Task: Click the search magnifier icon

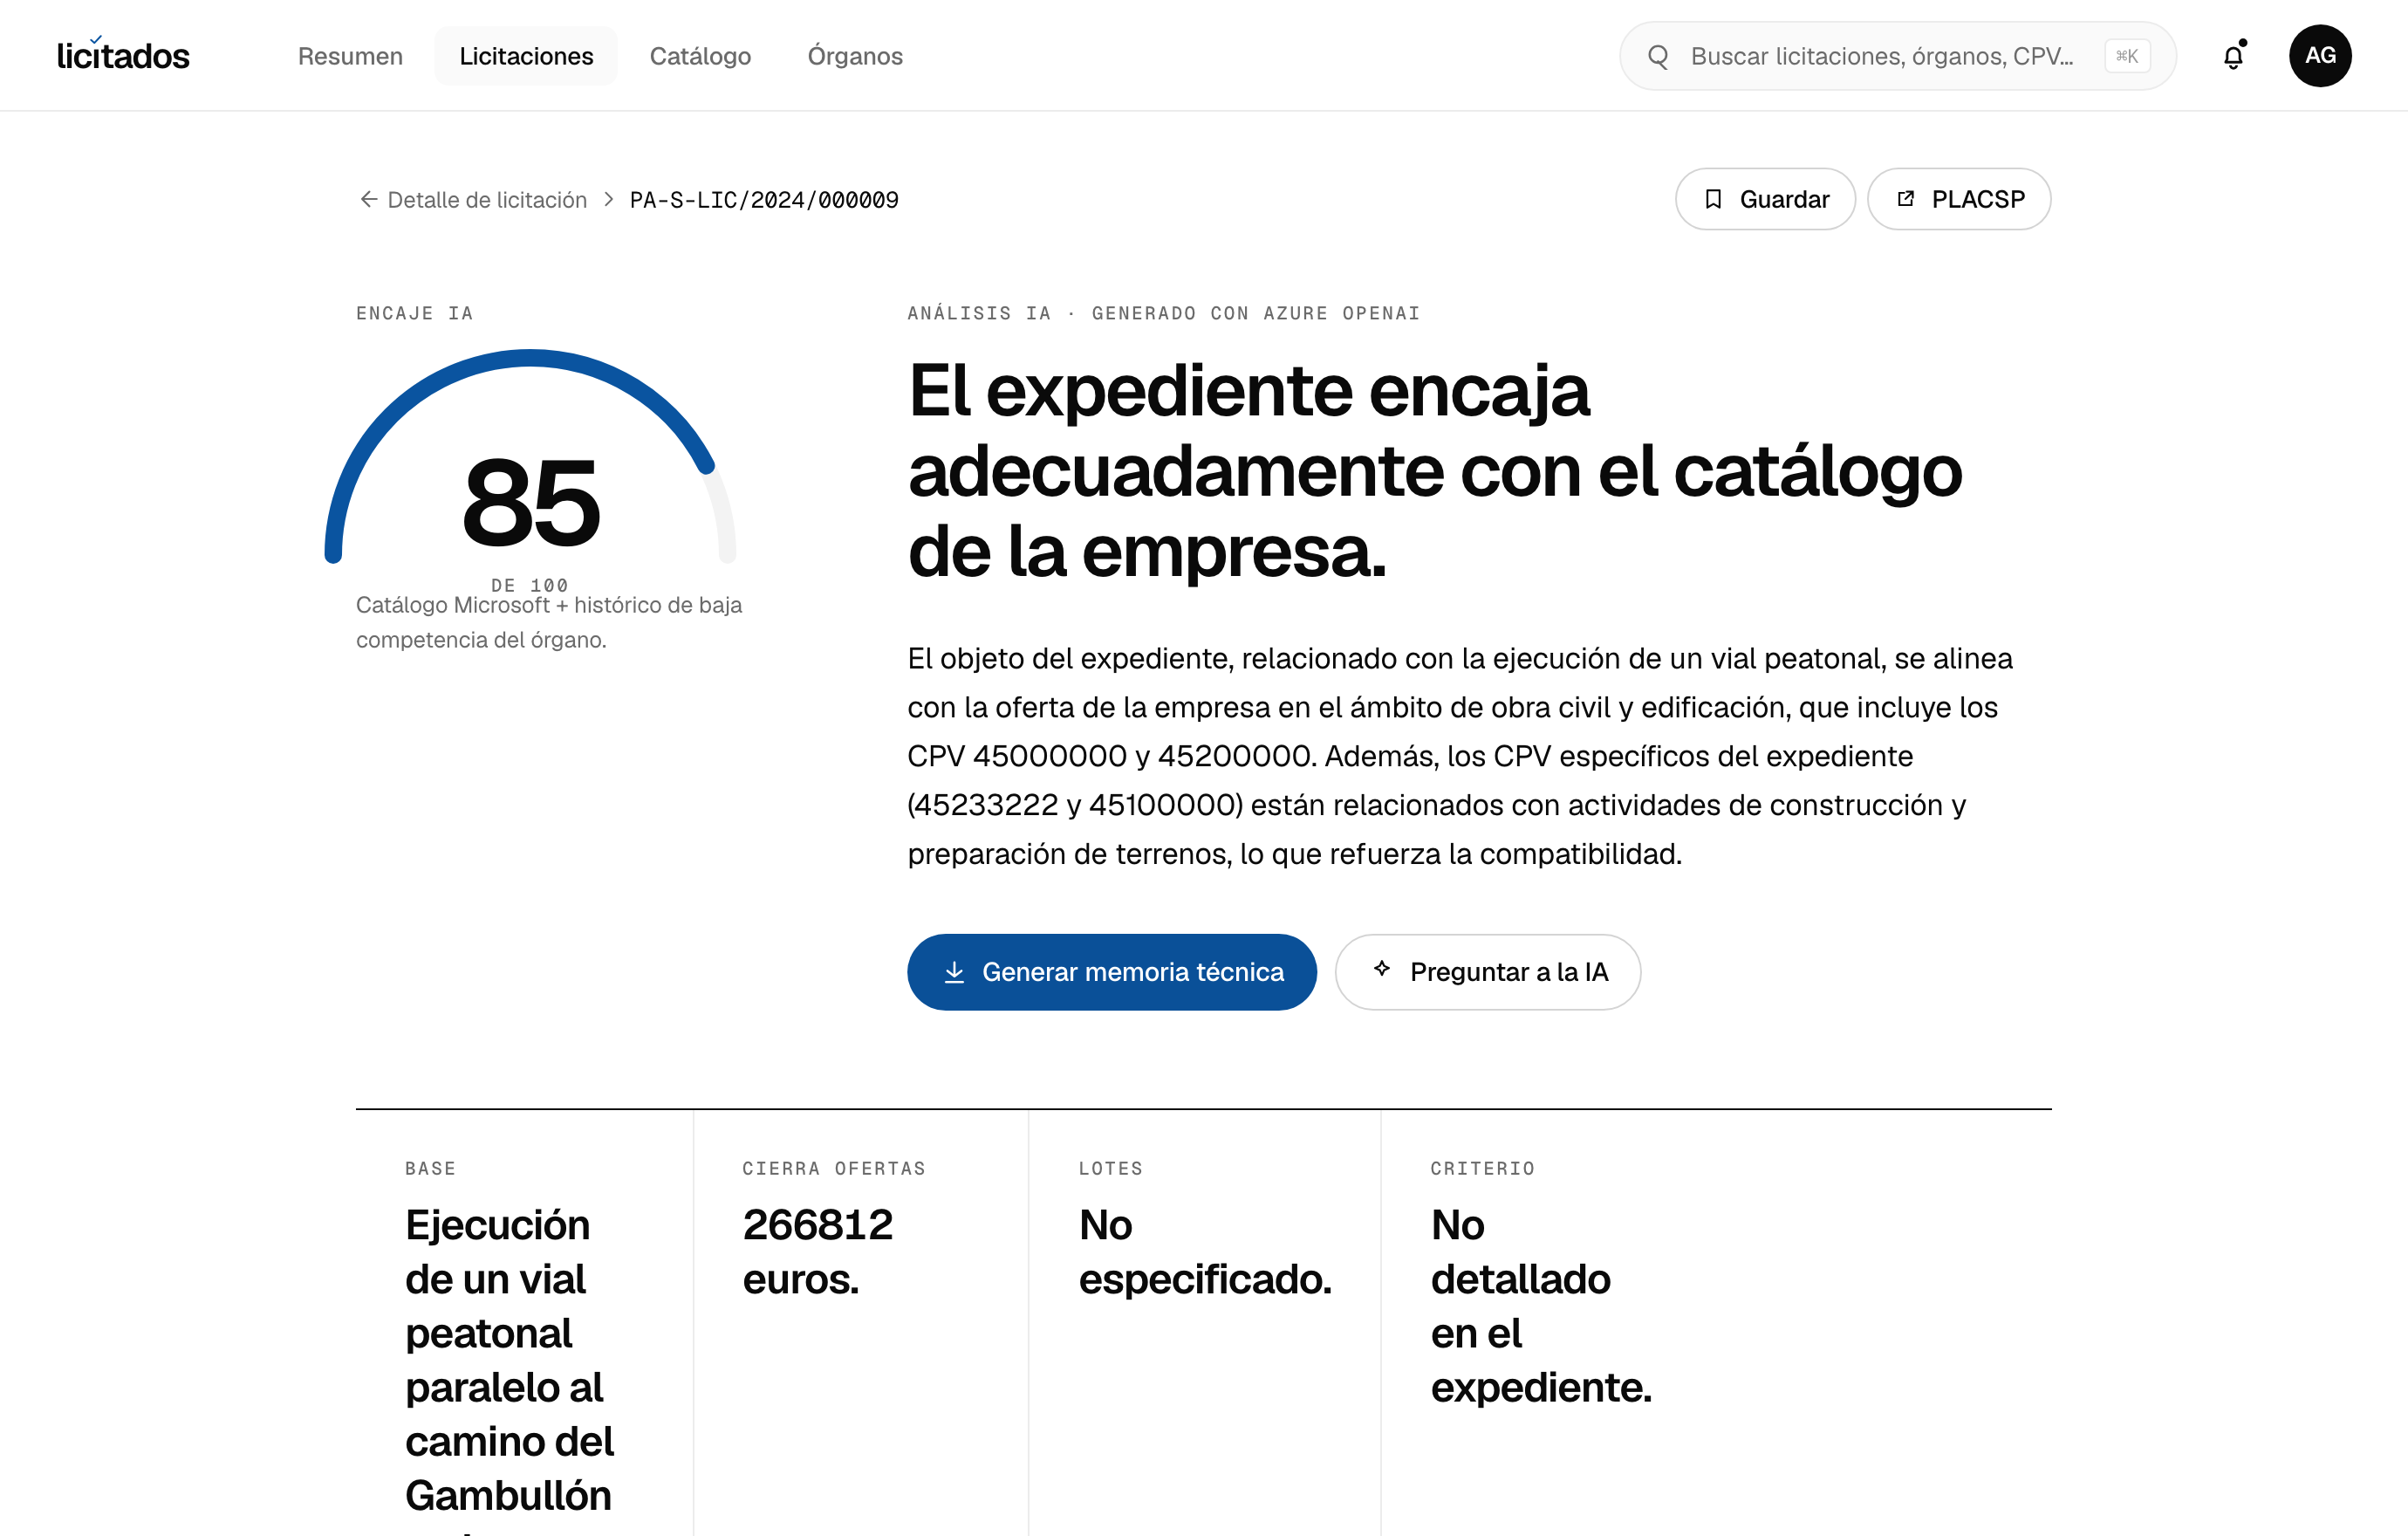Action: pos(1658,56)
